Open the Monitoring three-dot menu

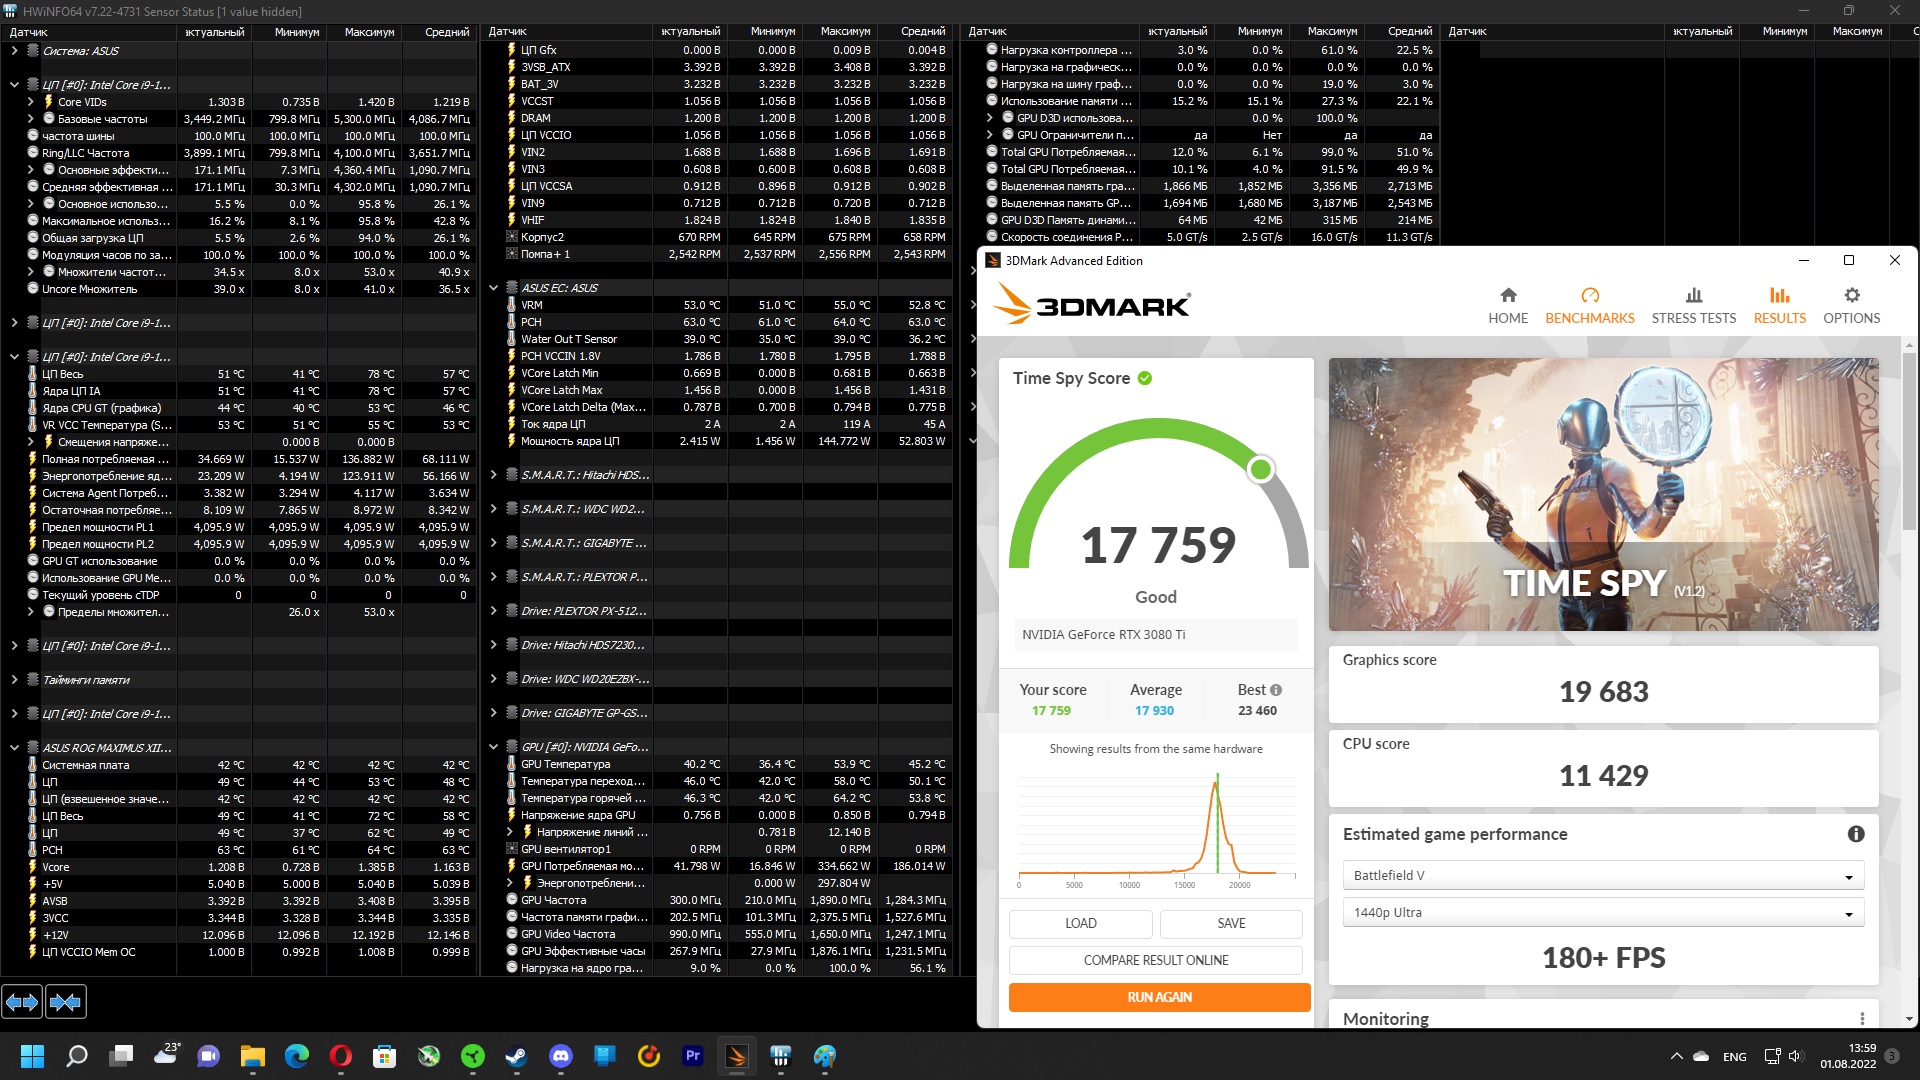tap(1862, 1018)
